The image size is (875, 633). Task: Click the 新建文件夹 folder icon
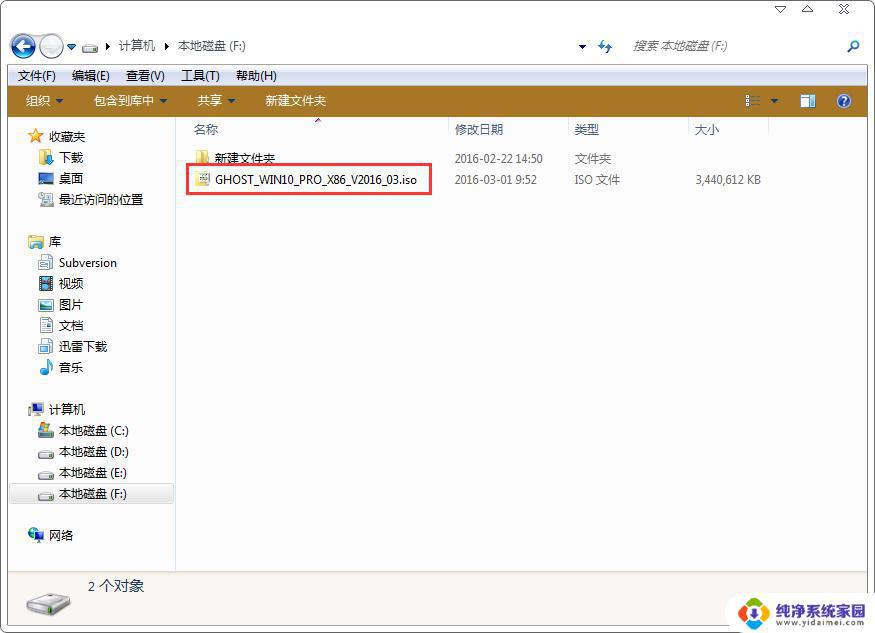[202, 158]
